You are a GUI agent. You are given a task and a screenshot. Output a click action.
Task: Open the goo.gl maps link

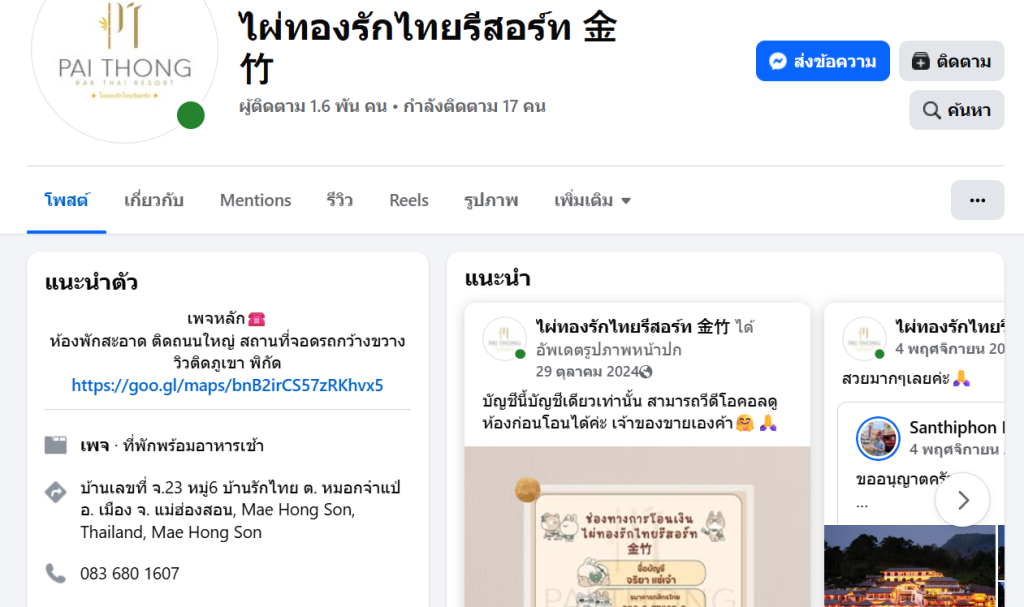[227, 385]
